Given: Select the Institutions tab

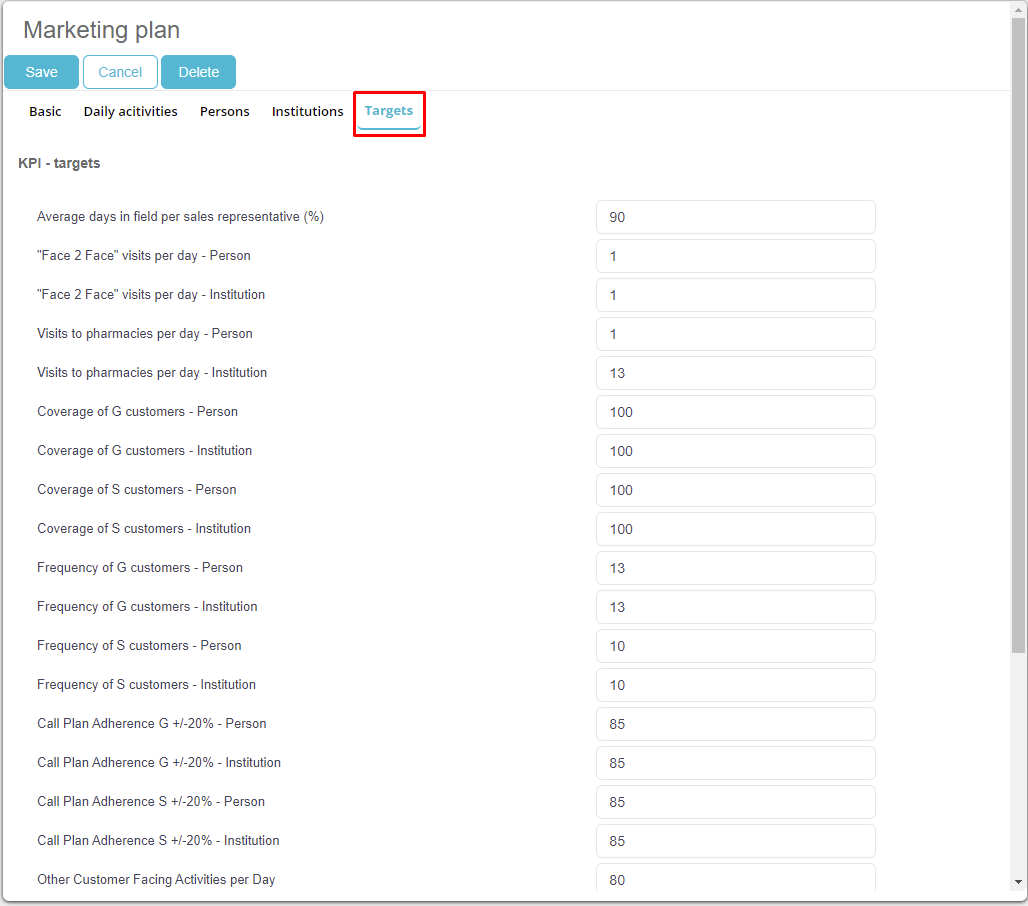Looking at the screenshot, I should point(307,111).
